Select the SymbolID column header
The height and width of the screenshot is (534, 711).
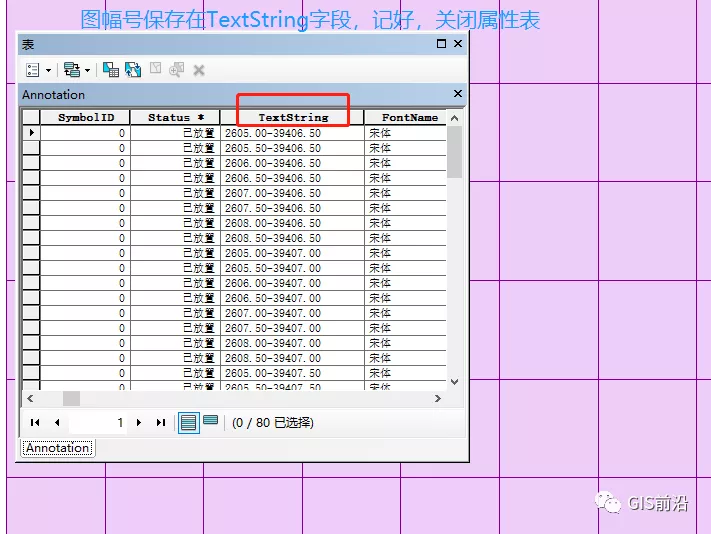86,117
